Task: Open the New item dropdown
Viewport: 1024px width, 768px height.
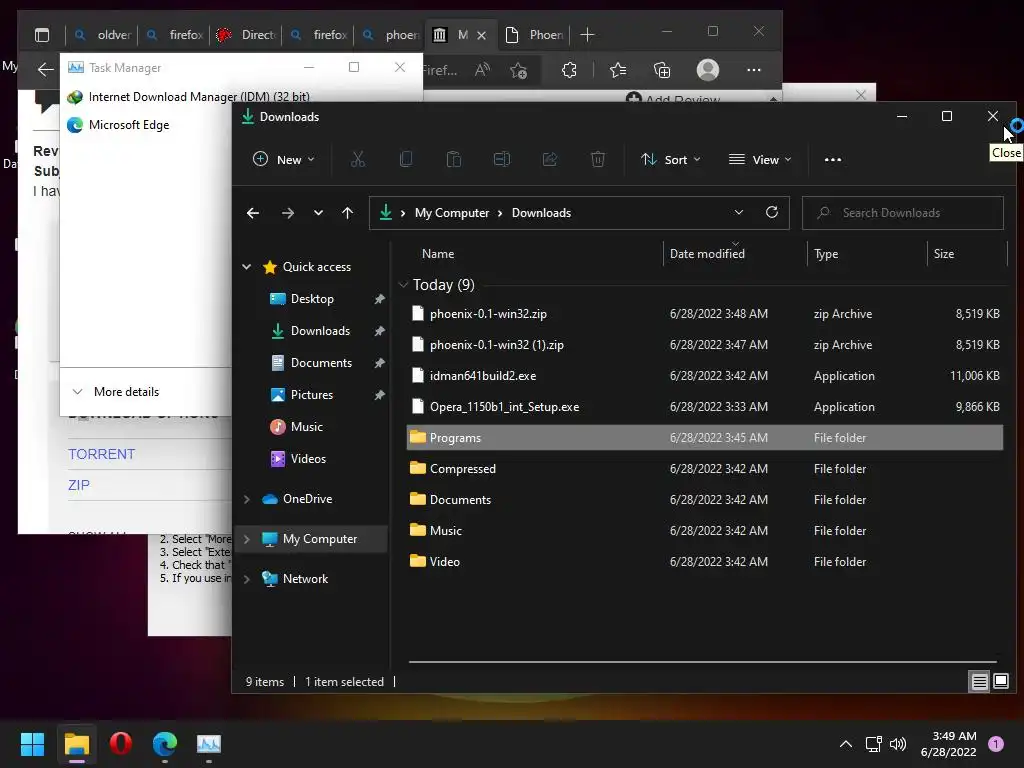Action: pos(284,159)
